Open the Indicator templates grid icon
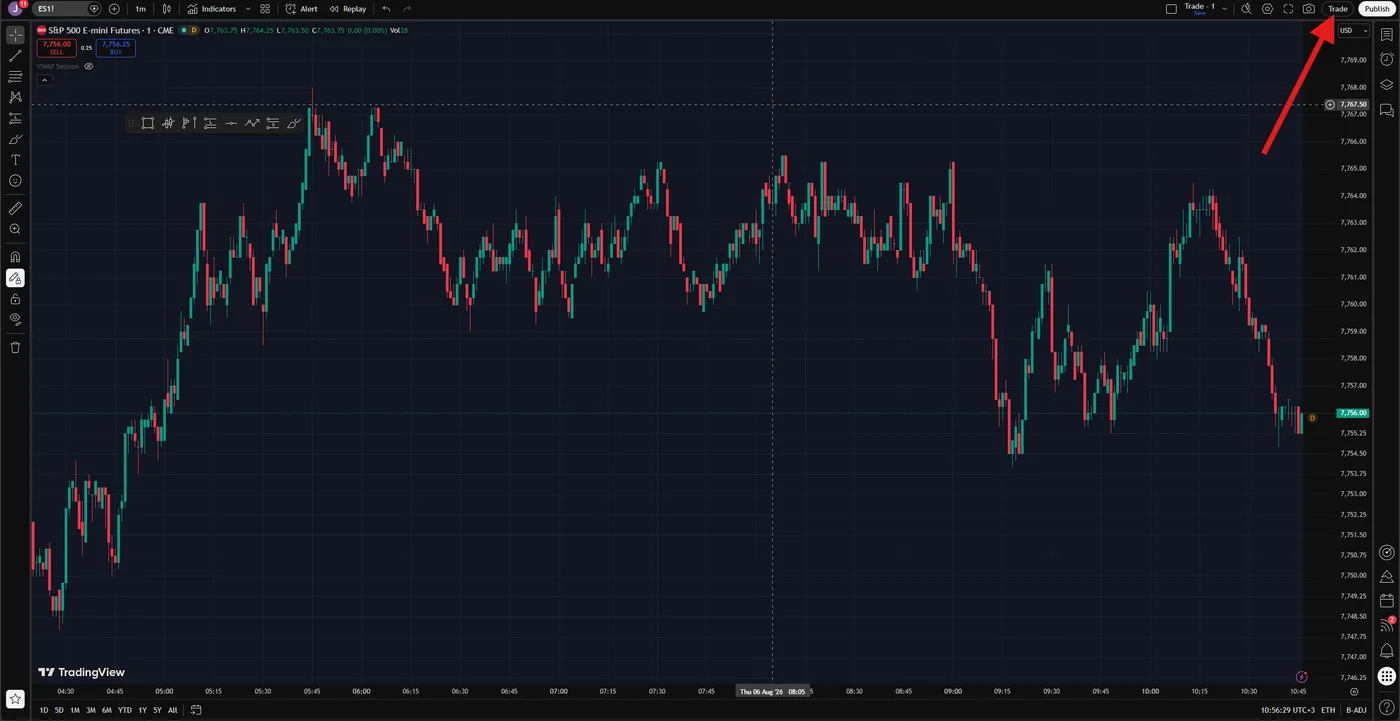 pyautogui.click(x=265, y=8)
